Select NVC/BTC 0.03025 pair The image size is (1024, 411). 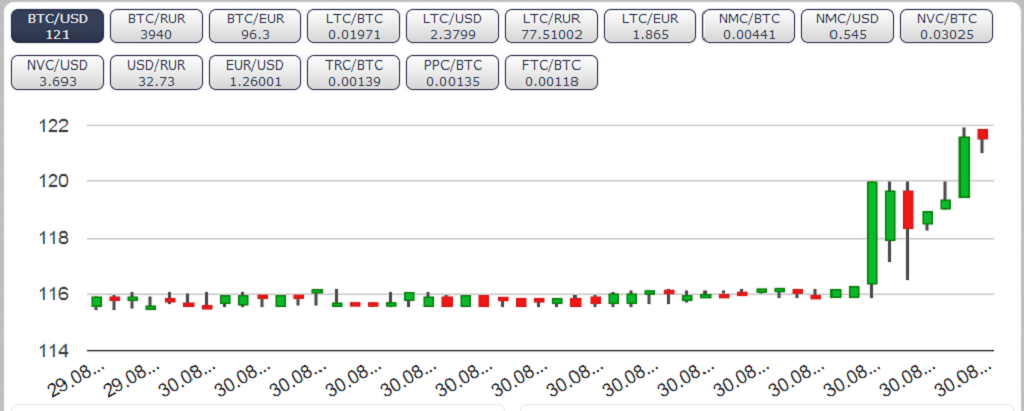946,26
